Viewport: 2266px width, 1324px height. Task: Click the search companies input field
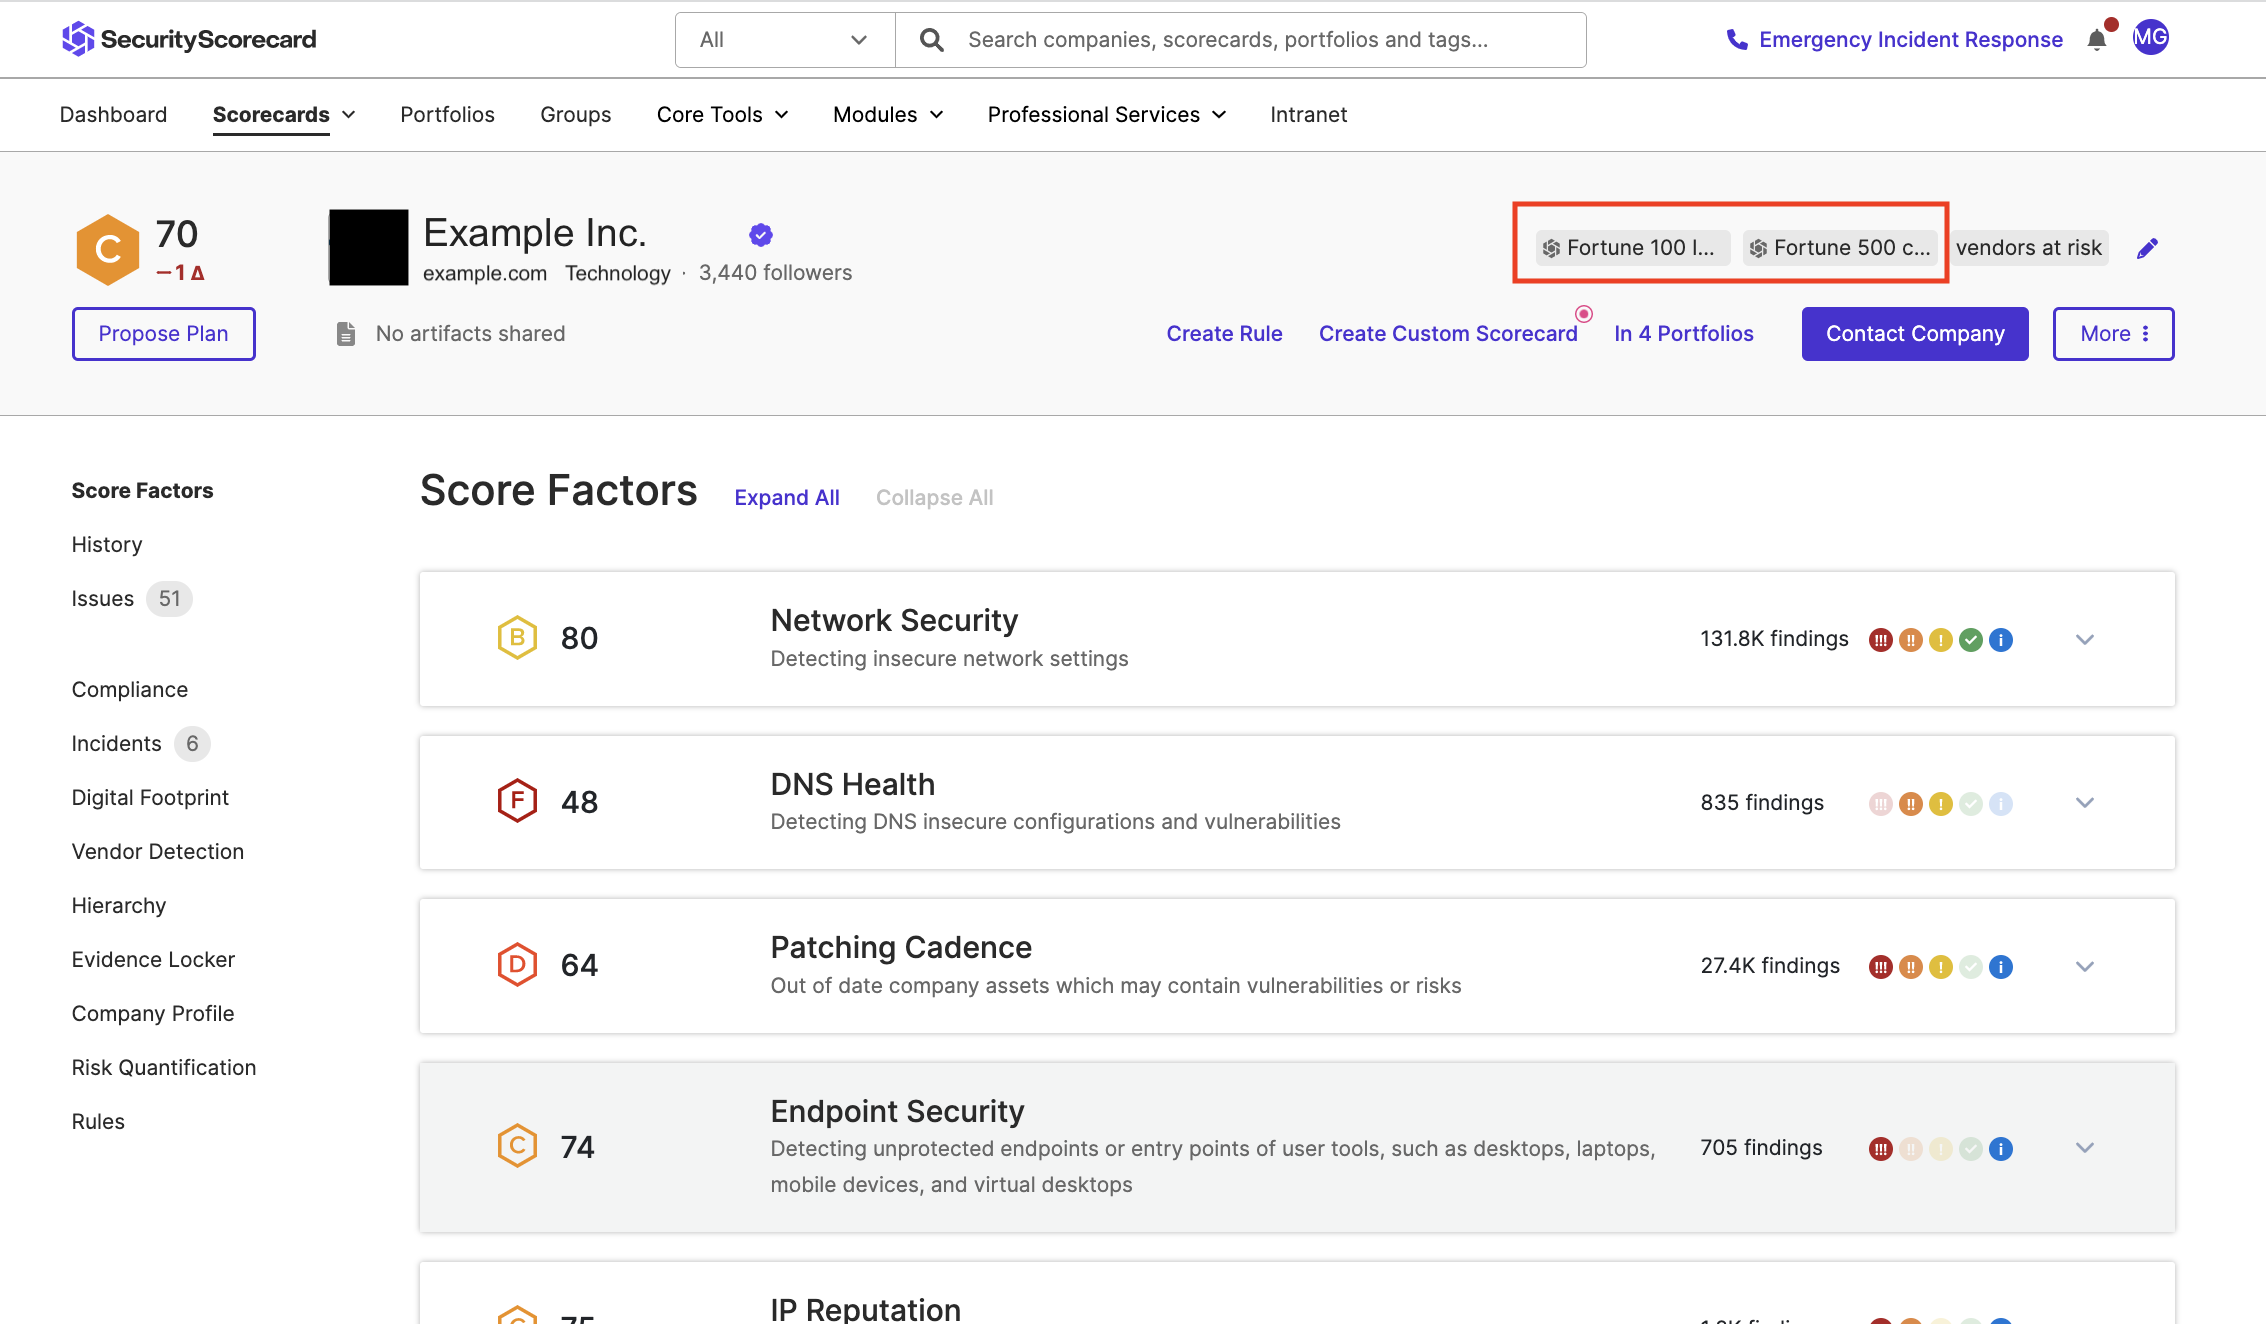click(x=1240, y=40)
